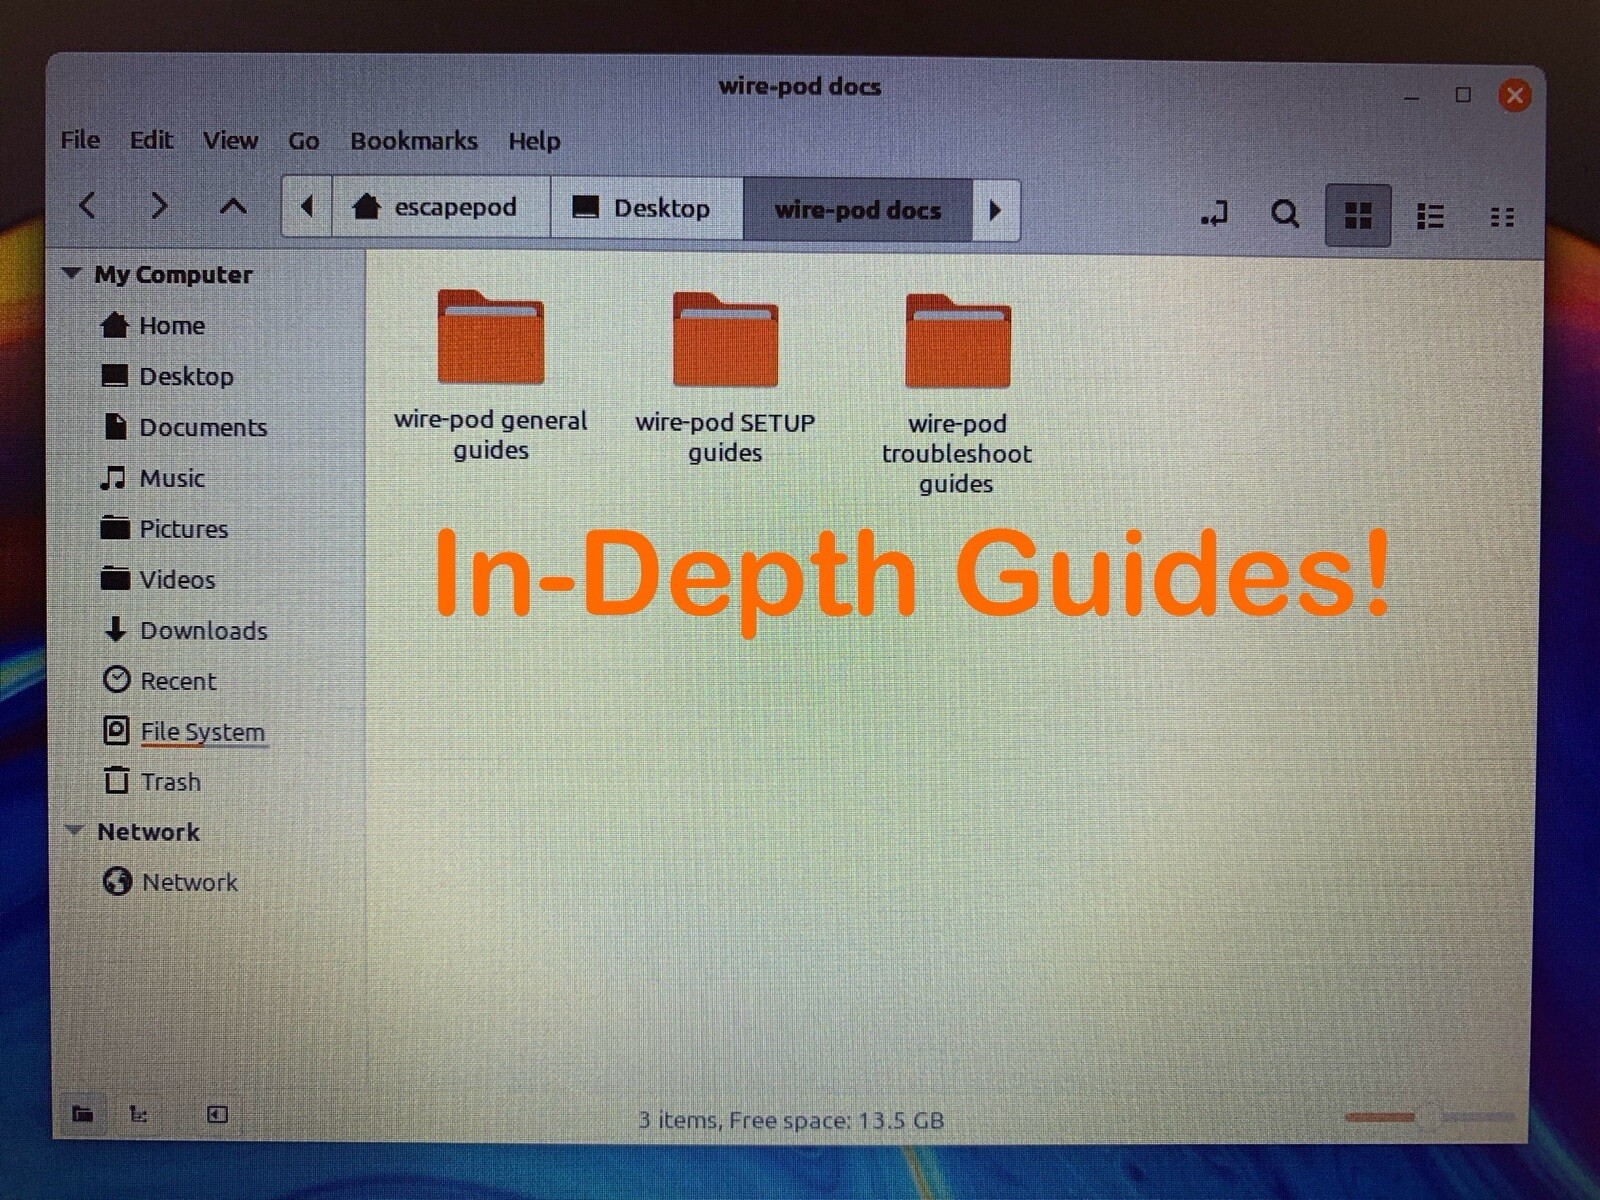Image resolution: width=1600 pixels, height=1200 pixels.
Task: Open the Help menu
Action: point(534,141)
